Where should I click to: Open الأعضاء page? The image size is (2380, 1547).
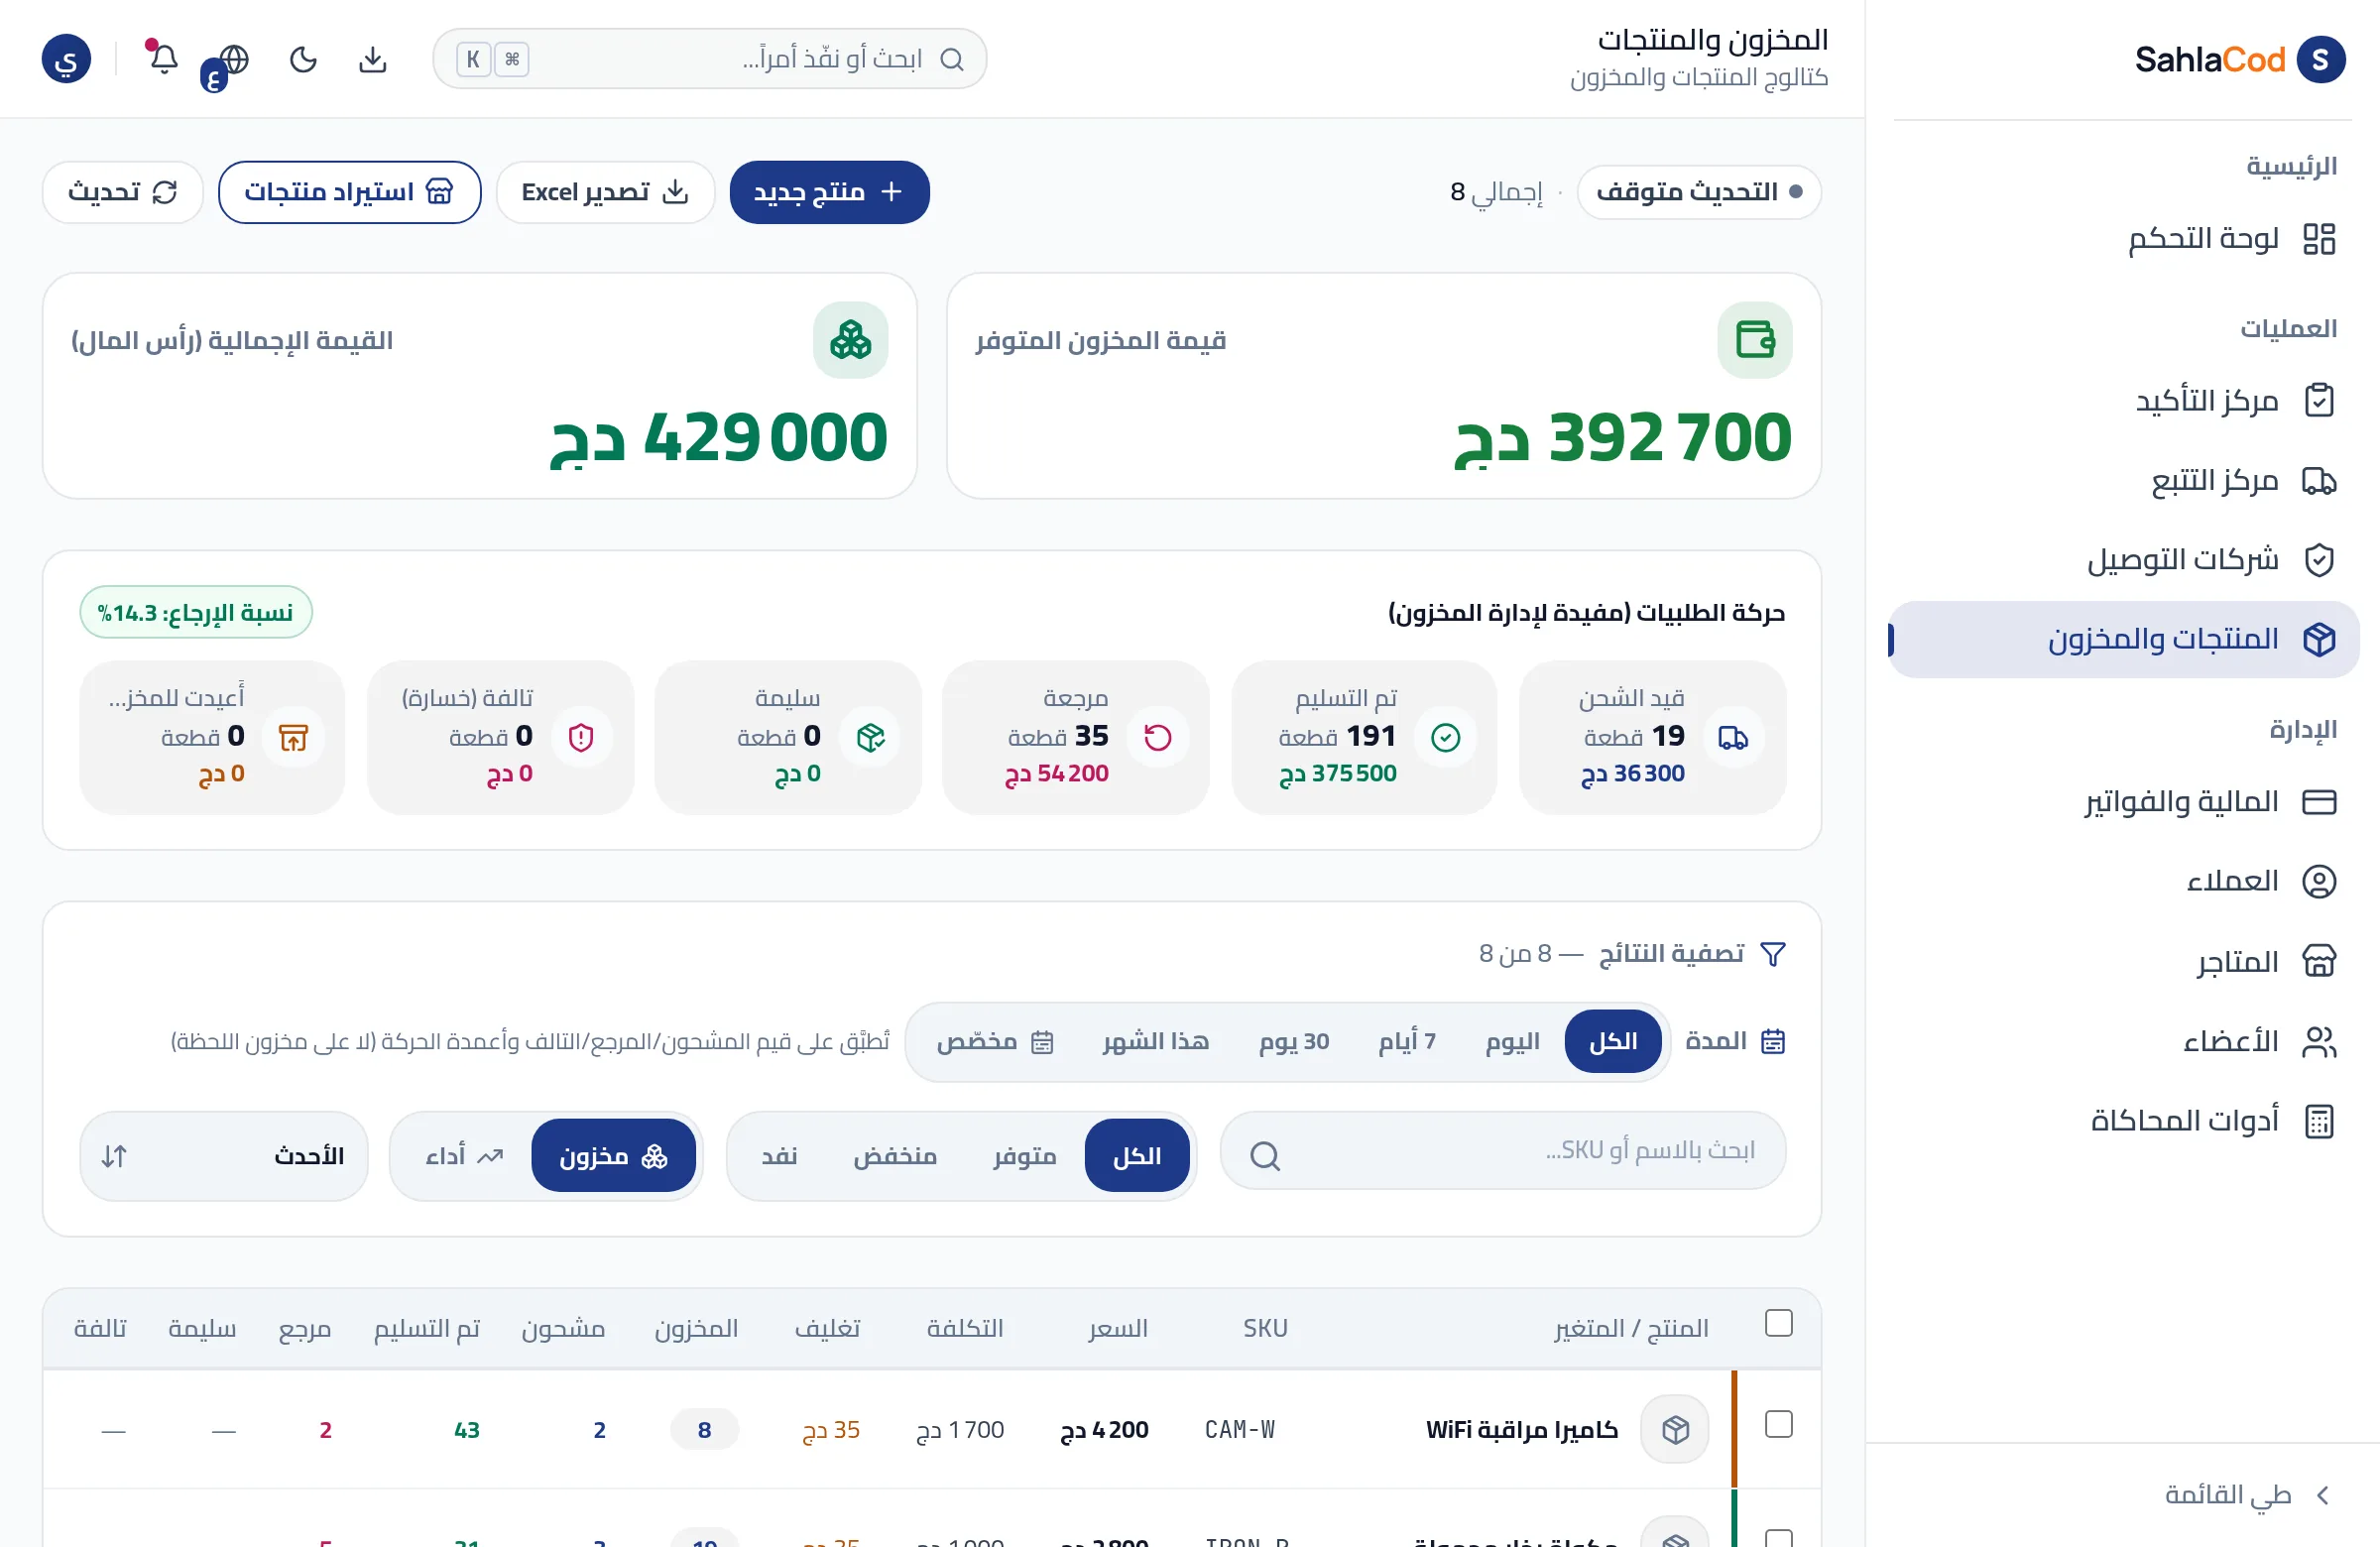pyautogui.click(x=2122, y=1042)
